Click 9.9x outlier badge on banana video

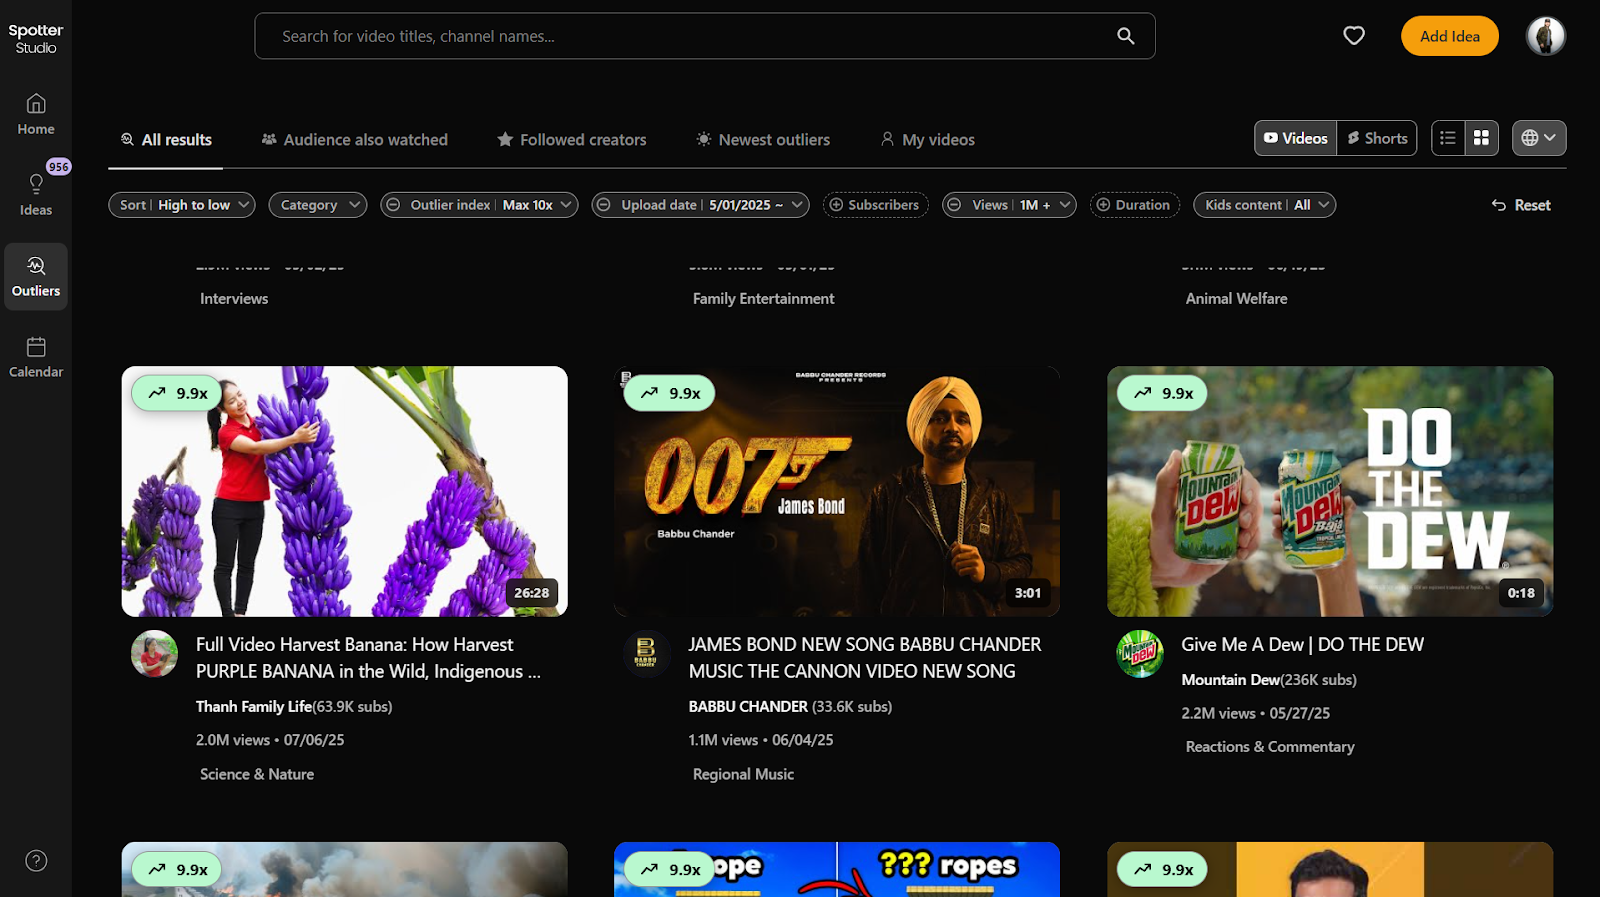click(177, 393)
